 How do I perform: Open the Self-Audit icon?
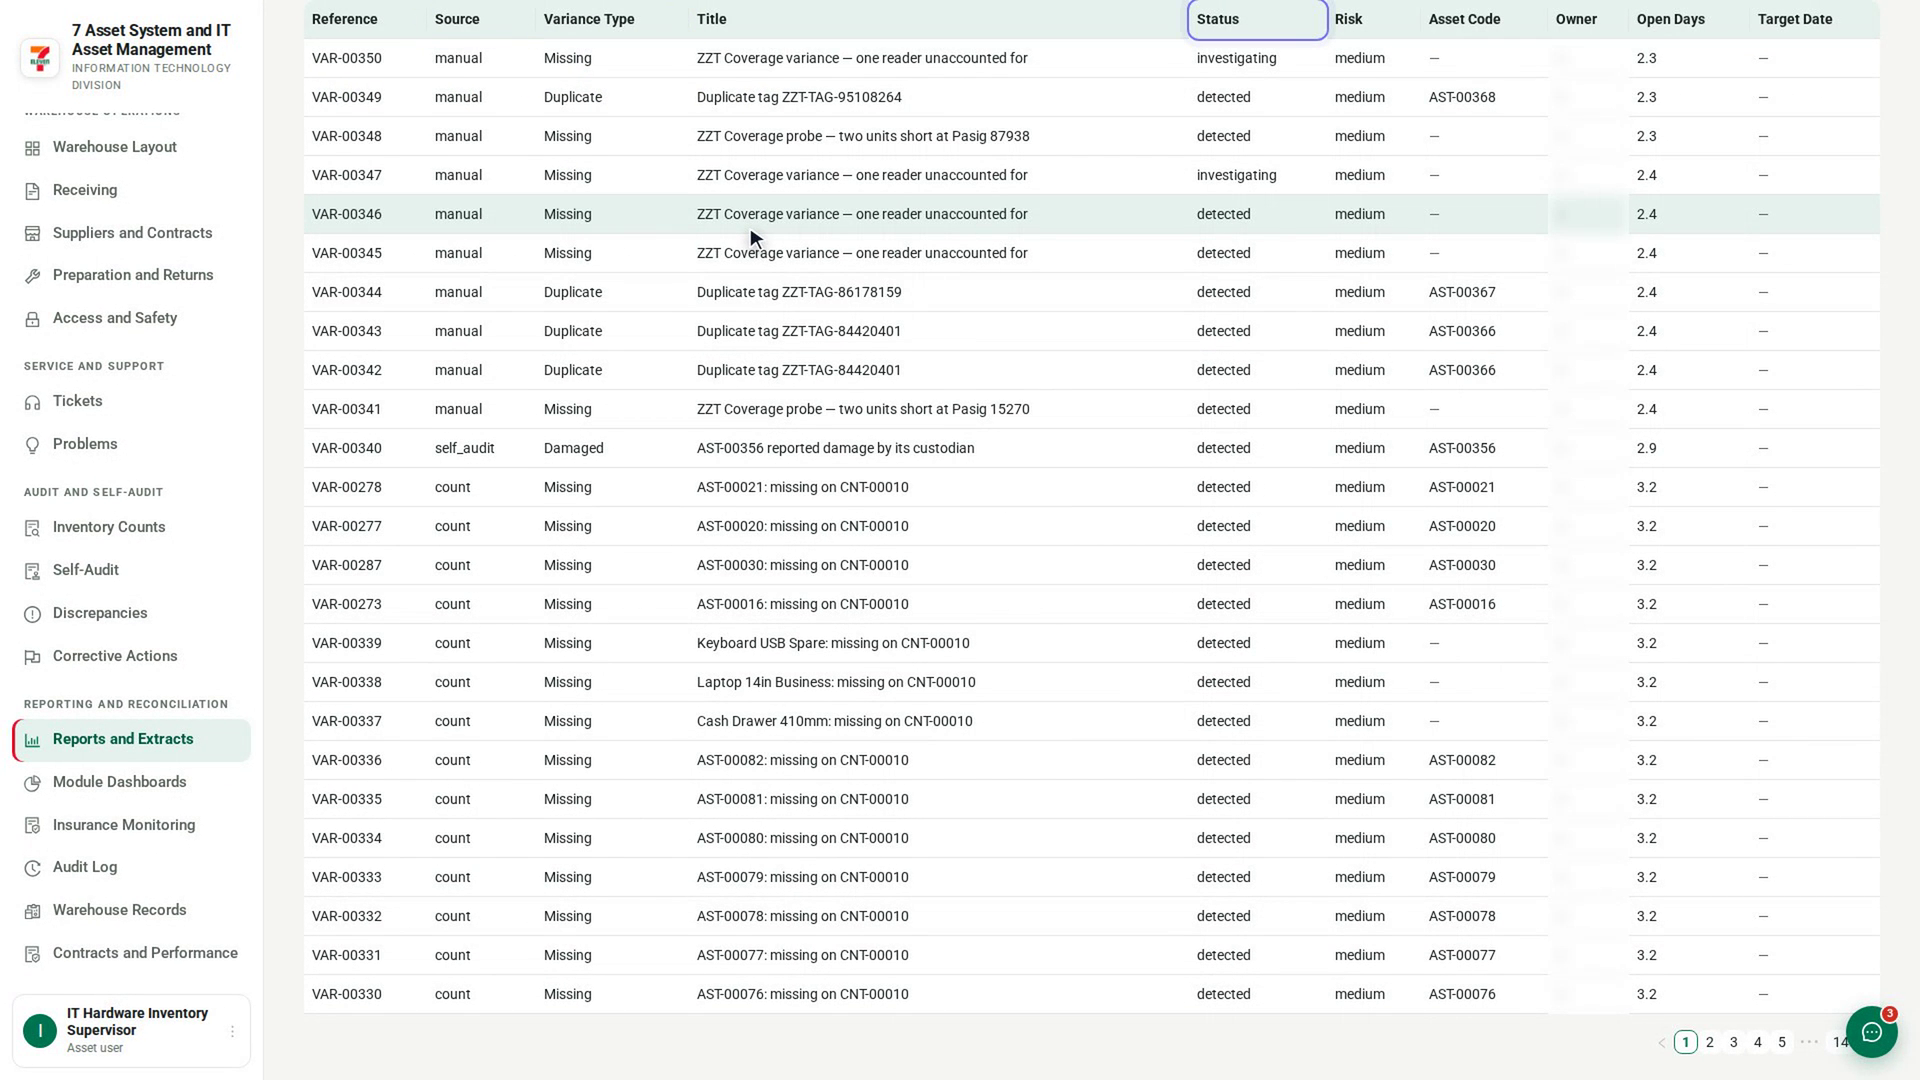(x=32, y=571)
